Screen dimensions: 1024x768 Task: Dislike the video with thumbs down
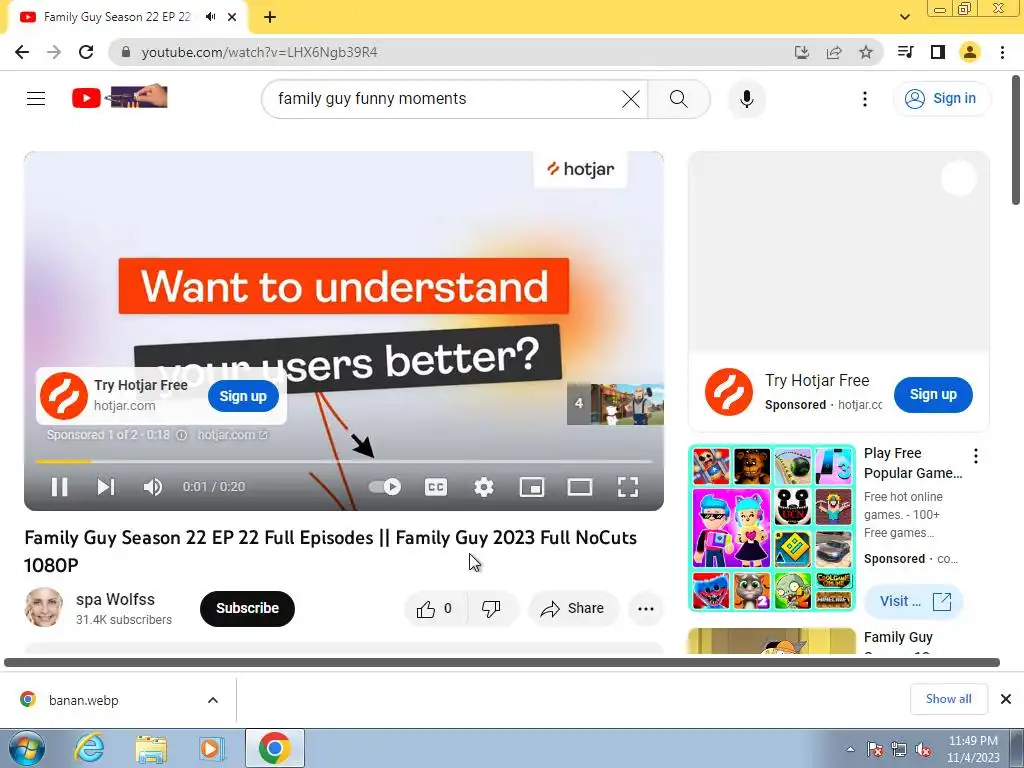click(491, 609)
